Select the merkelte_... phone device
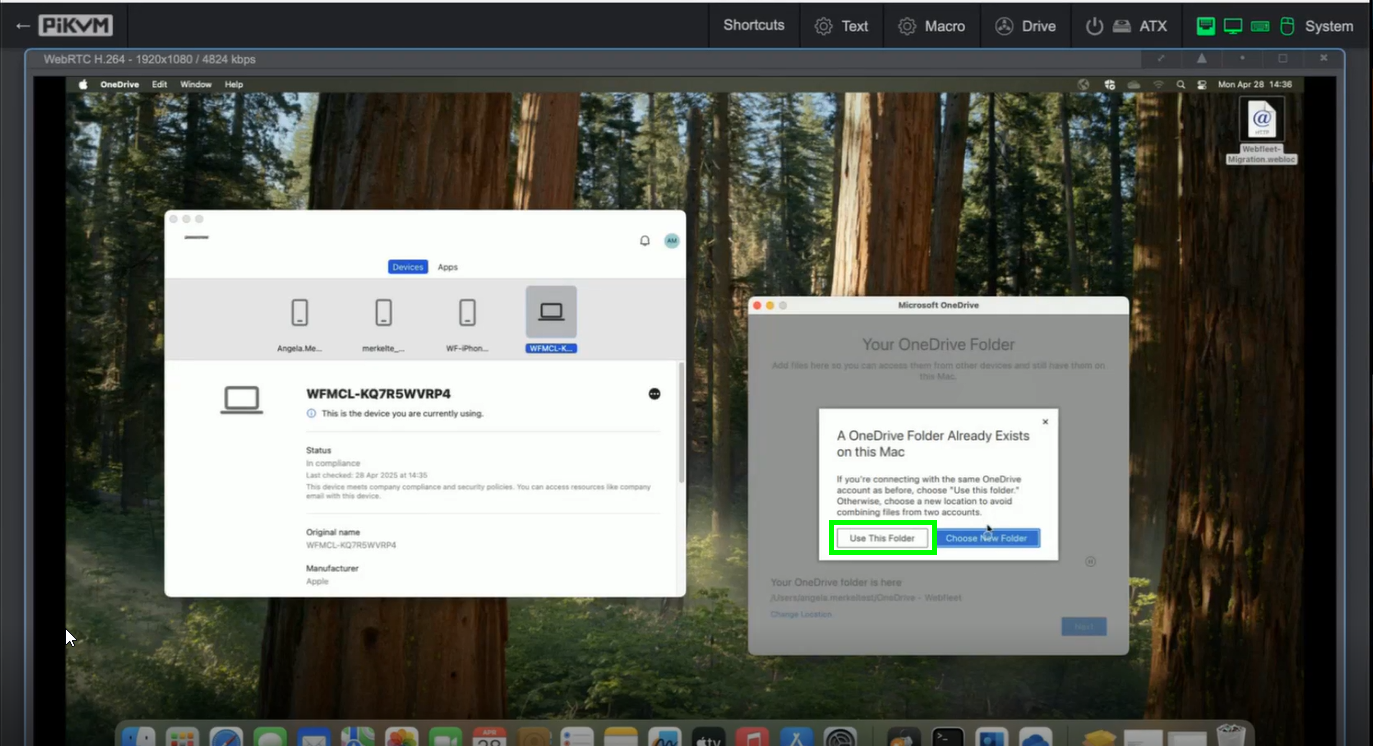Image resolution: width=1373 pixels, height=746 pixels. click(x=384, y=321)
